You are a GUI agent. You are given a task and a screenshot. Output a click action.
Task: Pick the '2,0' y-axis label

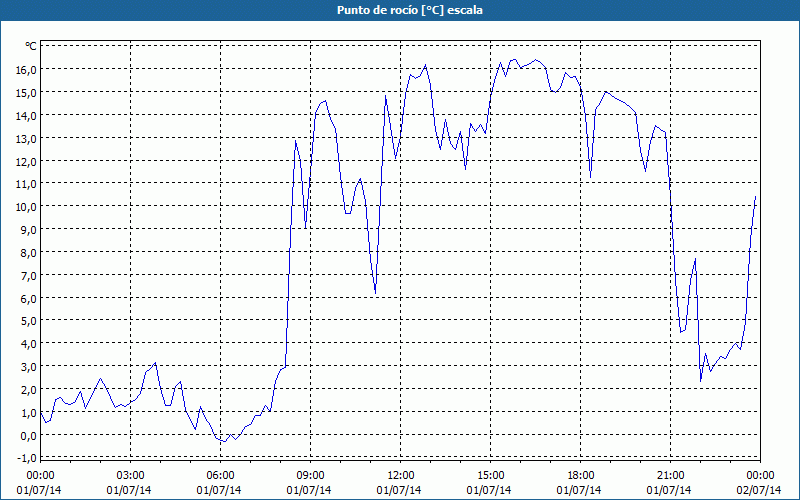point(29,390)
